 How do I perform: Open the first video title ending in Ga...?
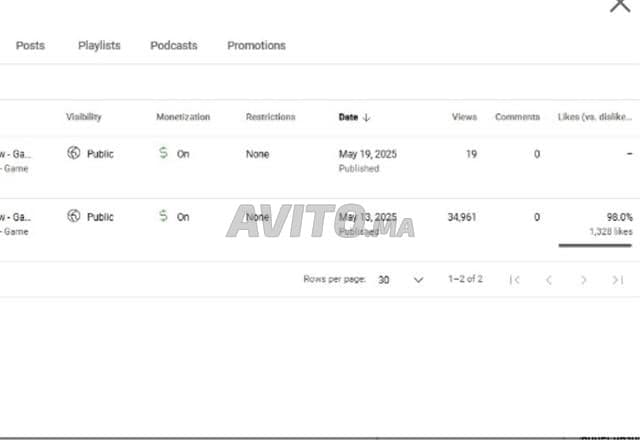coord(15,154)
